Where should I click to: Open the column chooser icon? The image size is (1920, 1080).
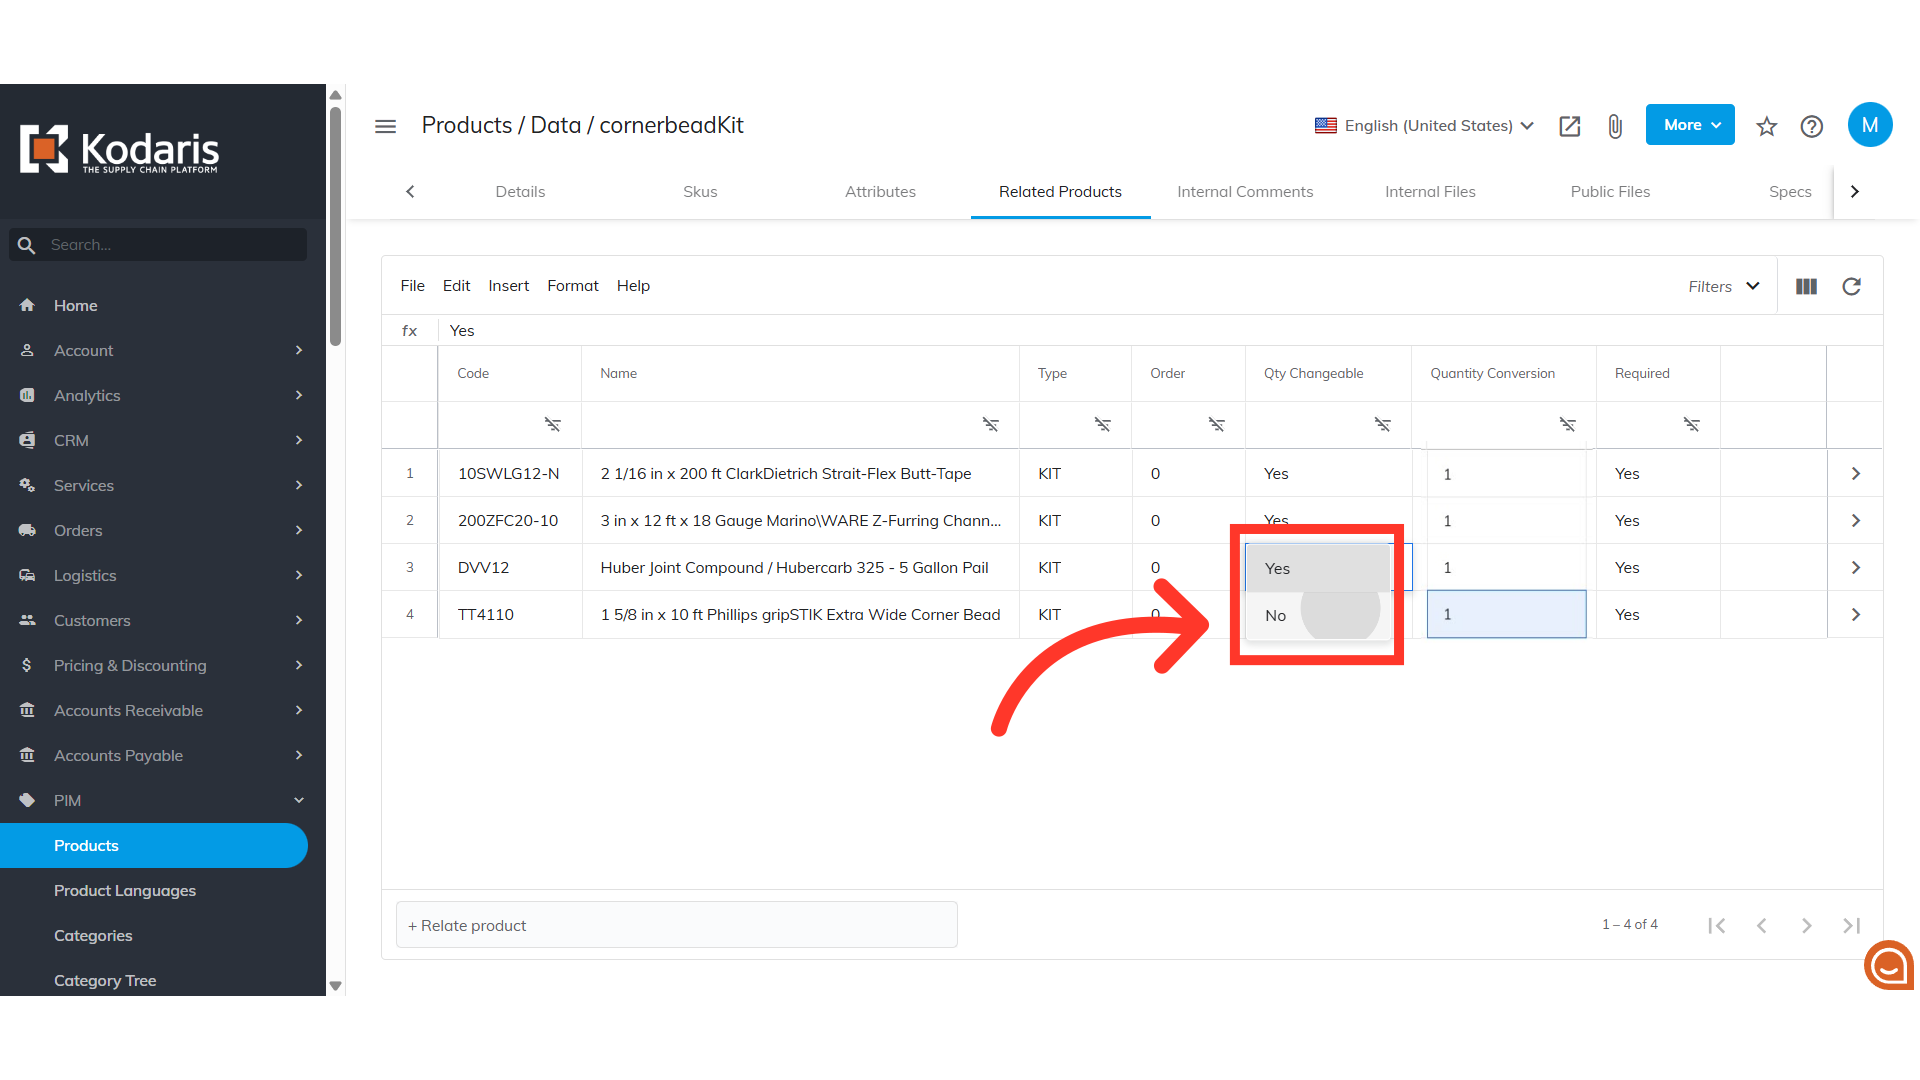[x=1806, y=287]
